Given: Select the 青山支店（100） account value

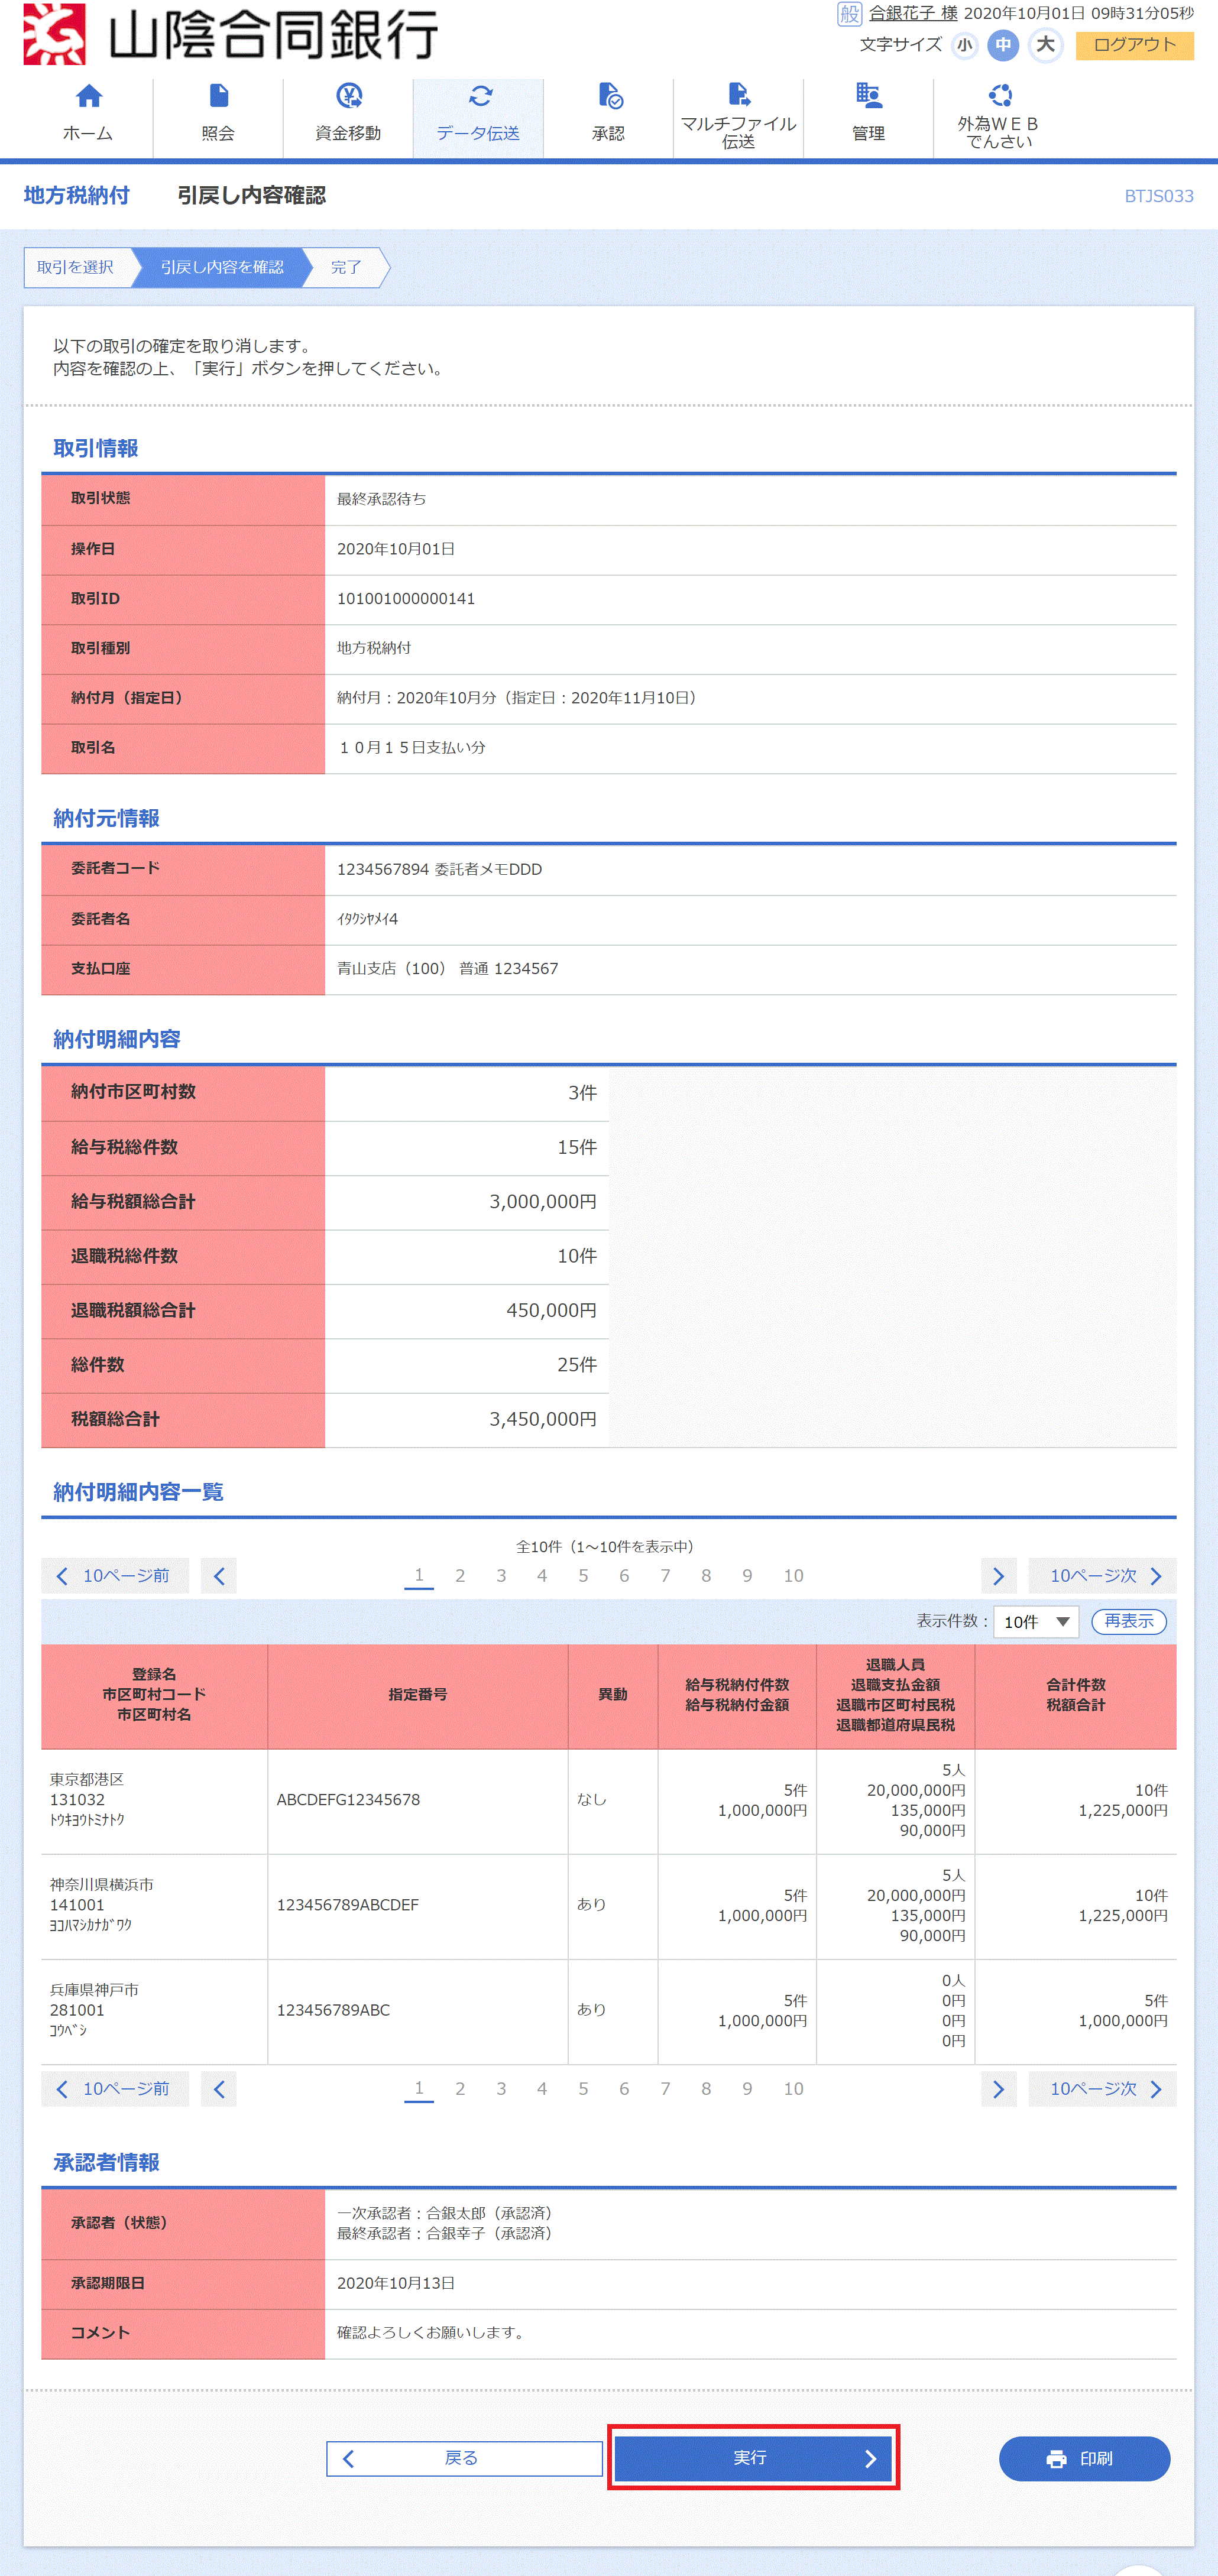Looking at the screenshot, I should (x=448, y=969).
